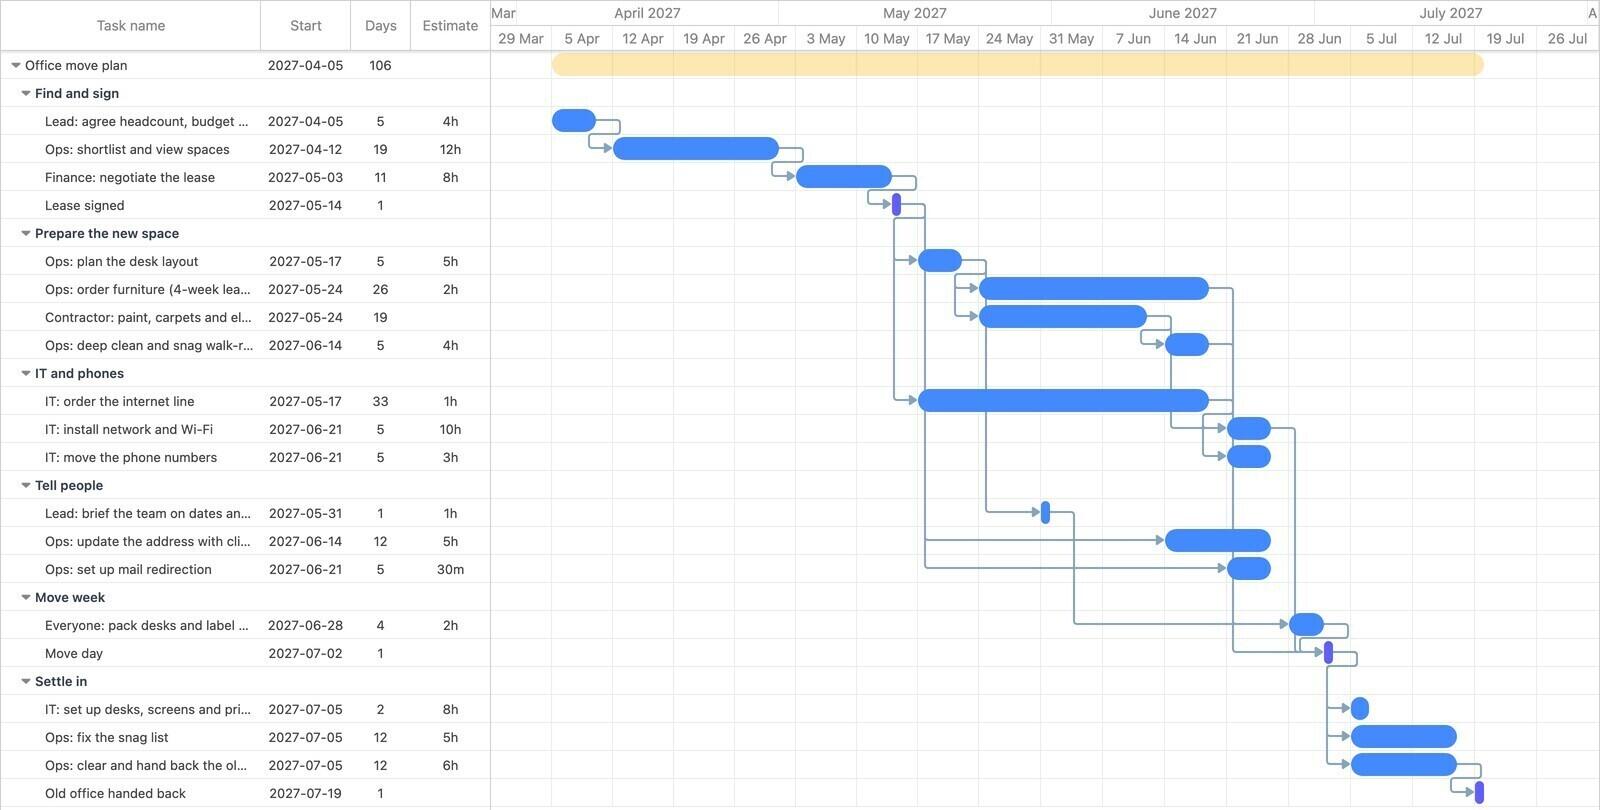1600x810 pixels.
Task: Sort by the Task name column header
Action: coord(131,25)
